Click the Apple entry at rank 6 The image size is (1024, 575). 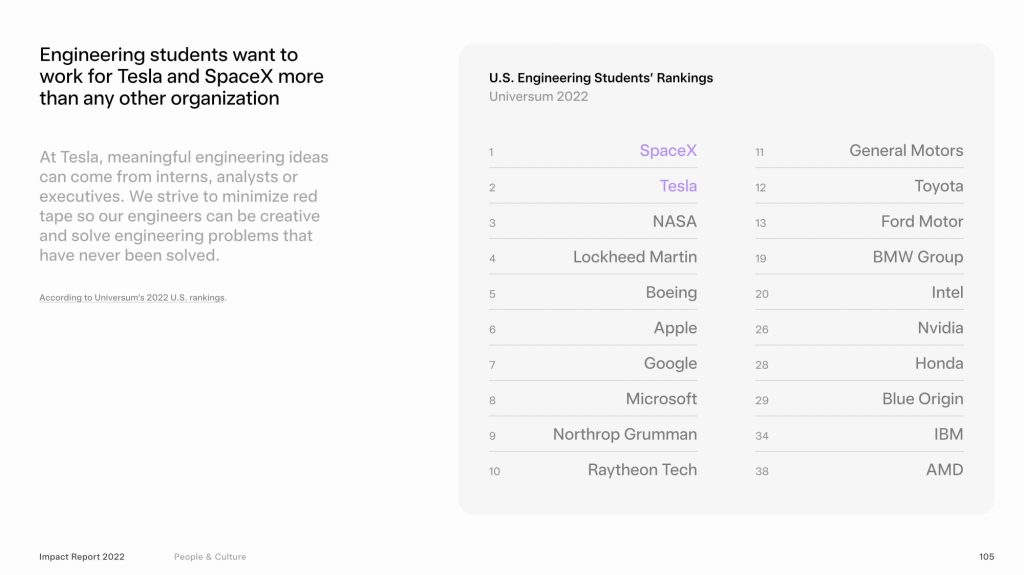(x=593, y=328)
